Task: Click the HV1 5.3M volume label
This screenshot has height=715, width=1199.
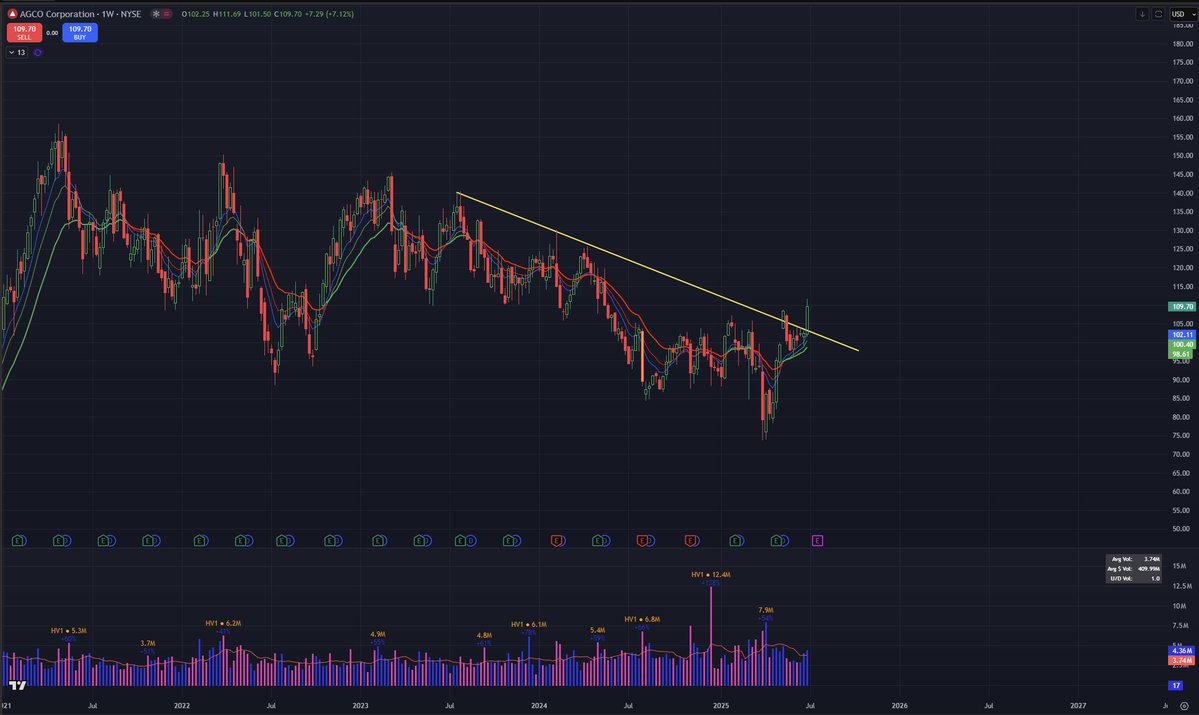Action: pos(69,631)
